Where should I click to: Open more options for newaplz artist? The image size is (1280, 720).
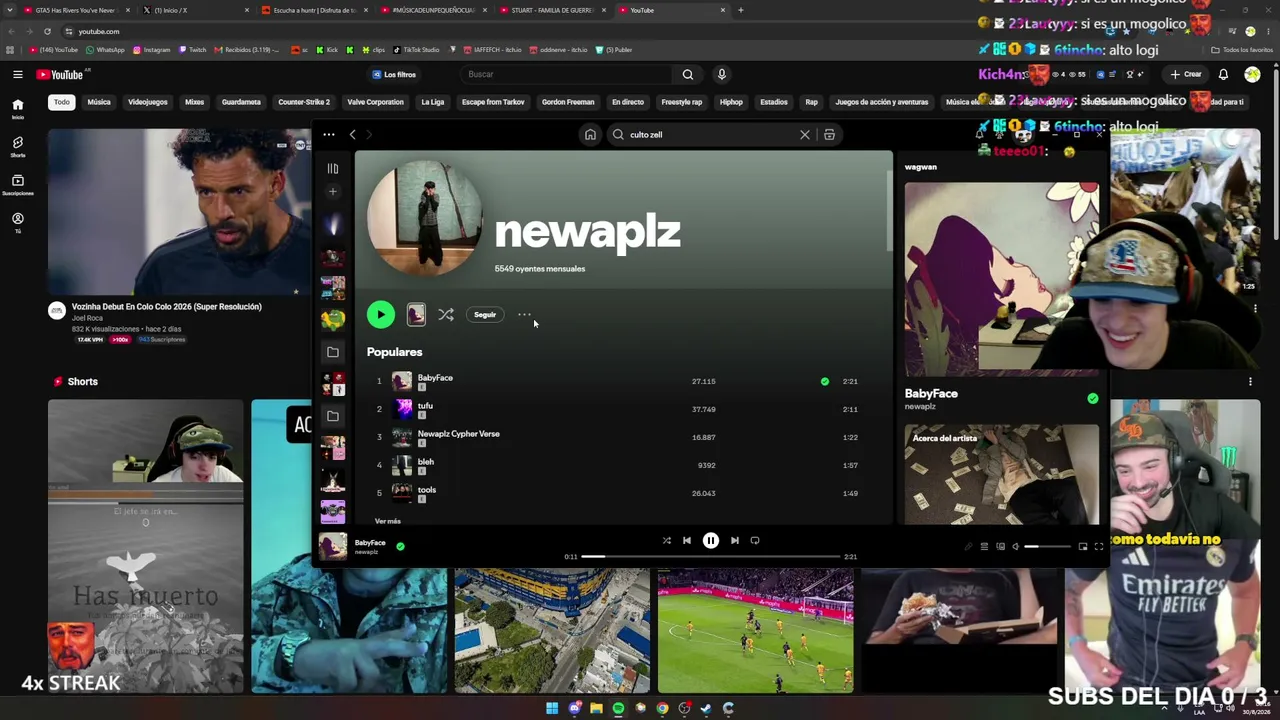524,315
